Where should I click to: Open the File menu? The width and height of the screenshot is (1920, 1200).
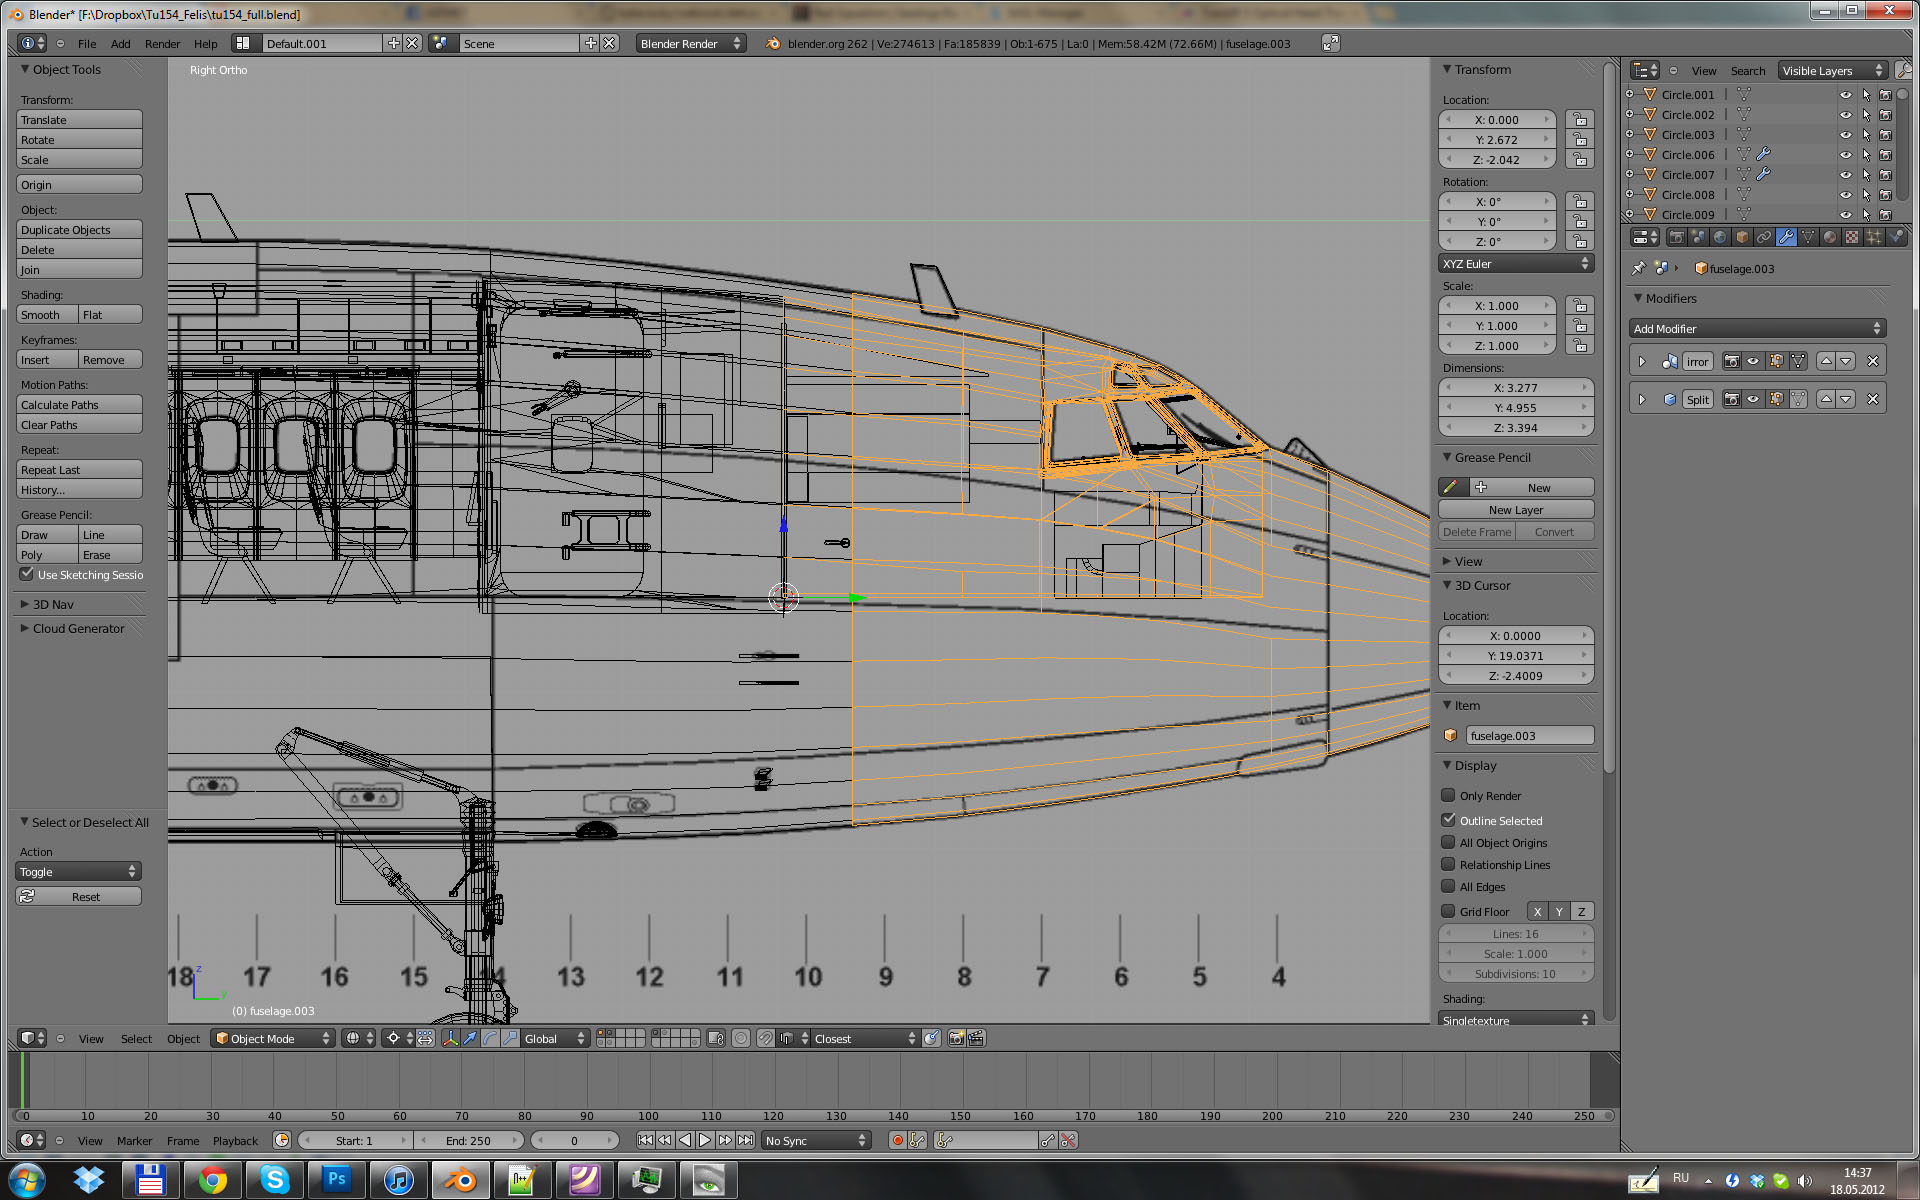[87, 44]
